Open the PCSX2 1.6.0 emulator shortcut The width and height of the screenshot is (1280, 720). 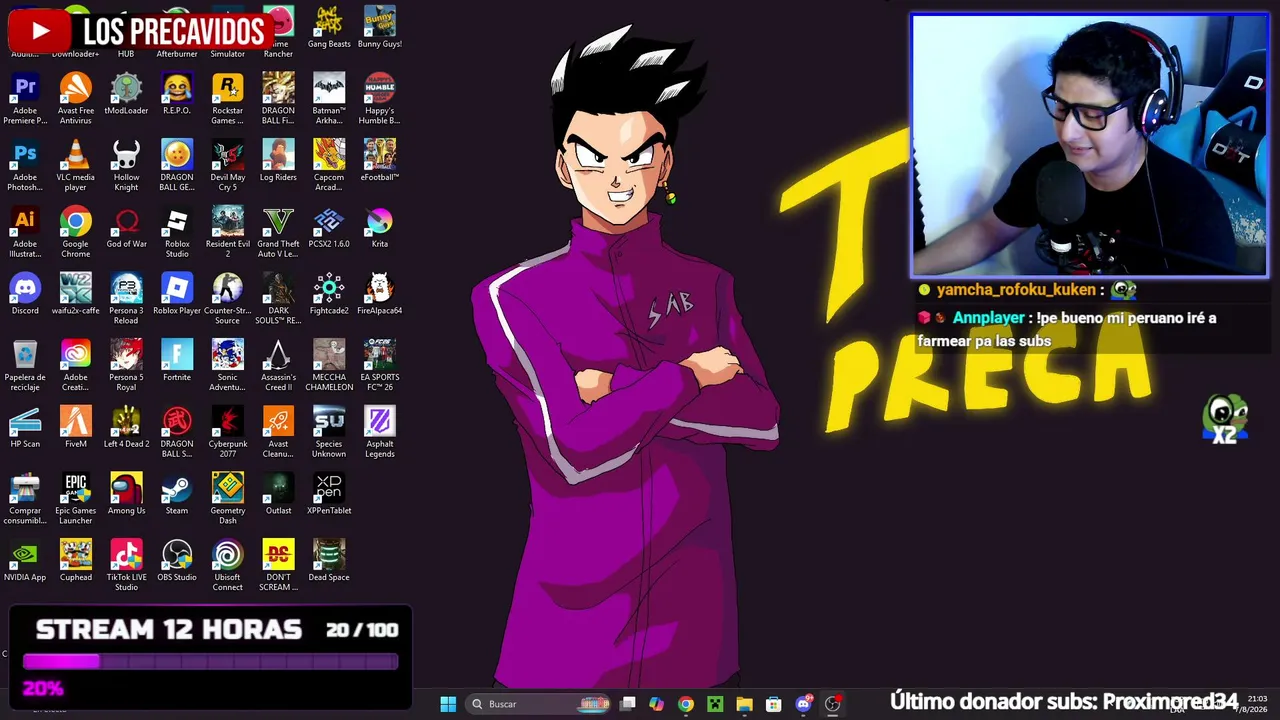tap(329, 228)
